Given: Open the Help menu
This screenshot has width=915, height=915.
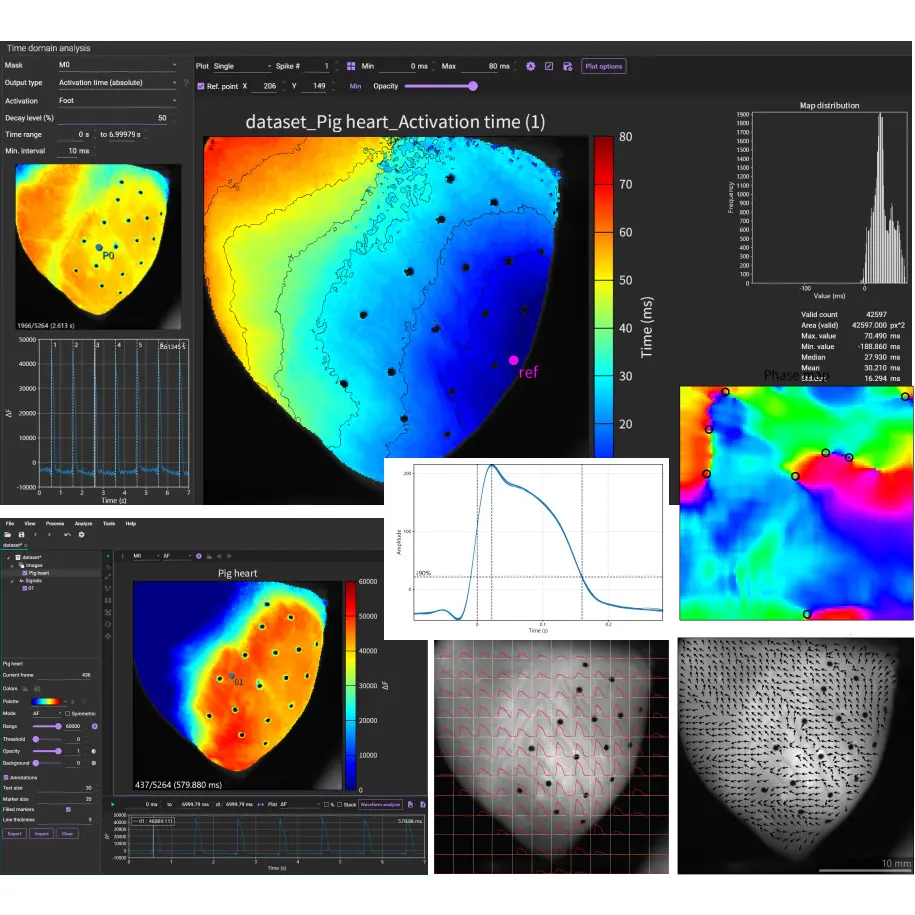Looking at the screenshot, I should click(131, 523).
